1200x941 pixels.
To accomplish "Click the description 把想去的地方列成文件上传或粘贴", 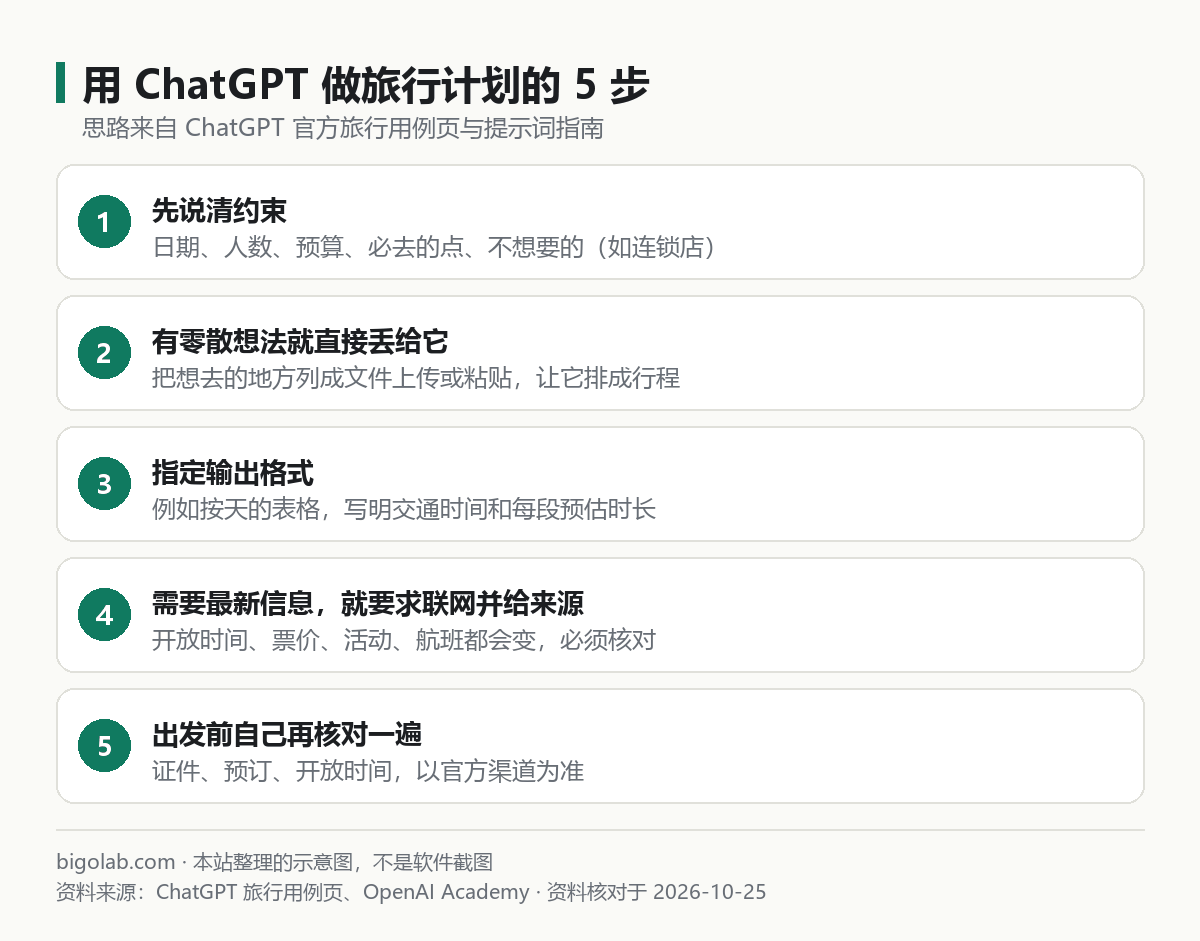I will click(416, 378).
